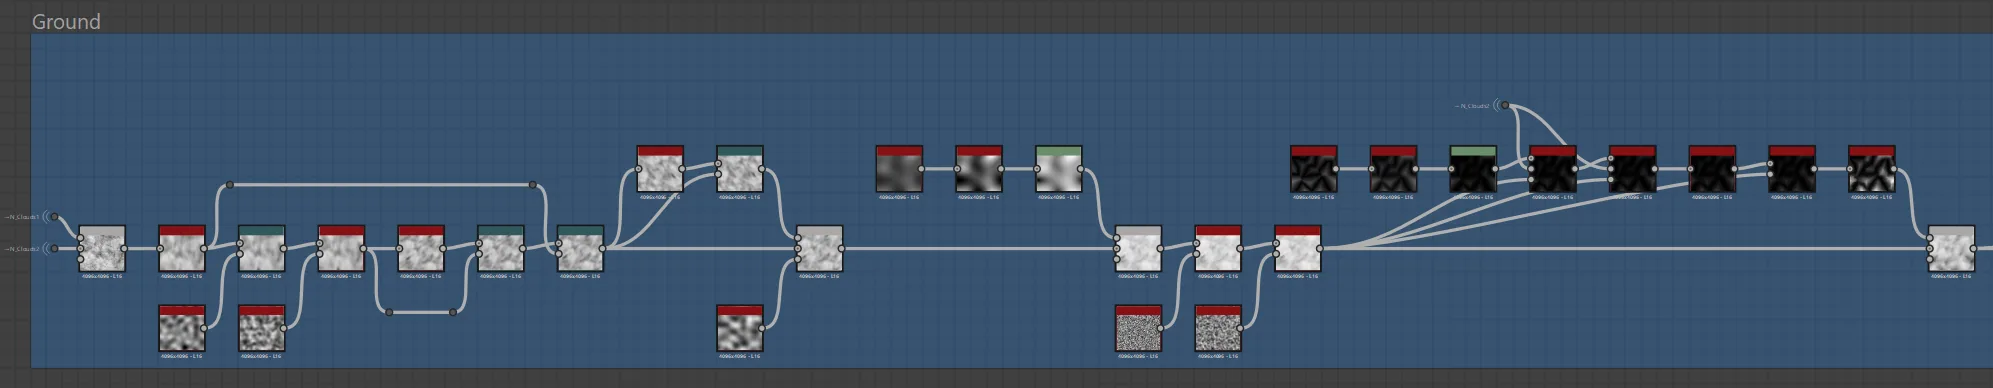Click the output pin of the final gray node
The image size is (1993, 388).
click(x=1975, y=249)
